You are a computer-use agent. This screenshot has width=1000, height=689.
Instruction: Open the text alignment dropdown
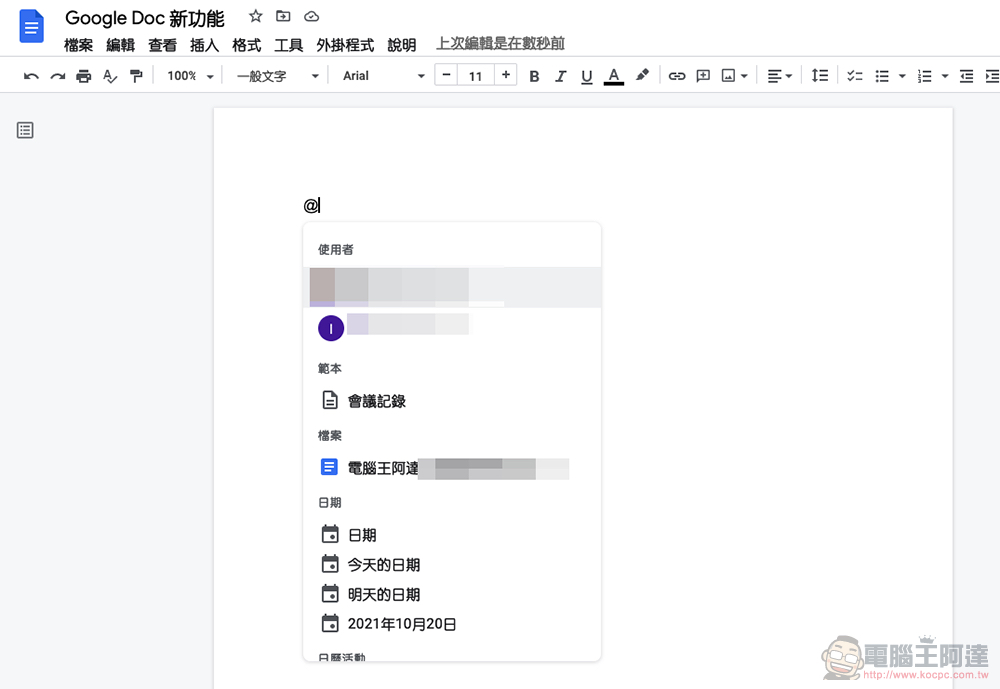coord(779,76)
